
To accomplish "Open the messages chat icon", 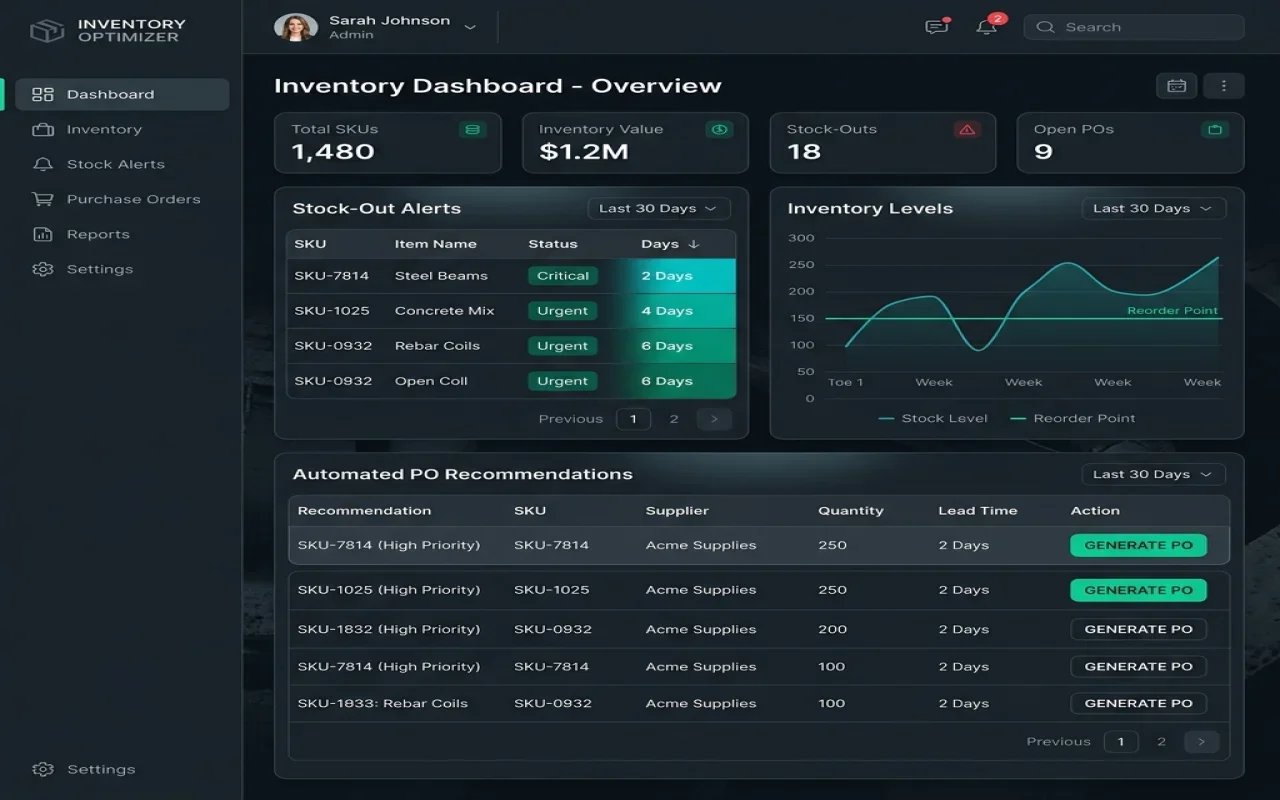I will (937, 27).
